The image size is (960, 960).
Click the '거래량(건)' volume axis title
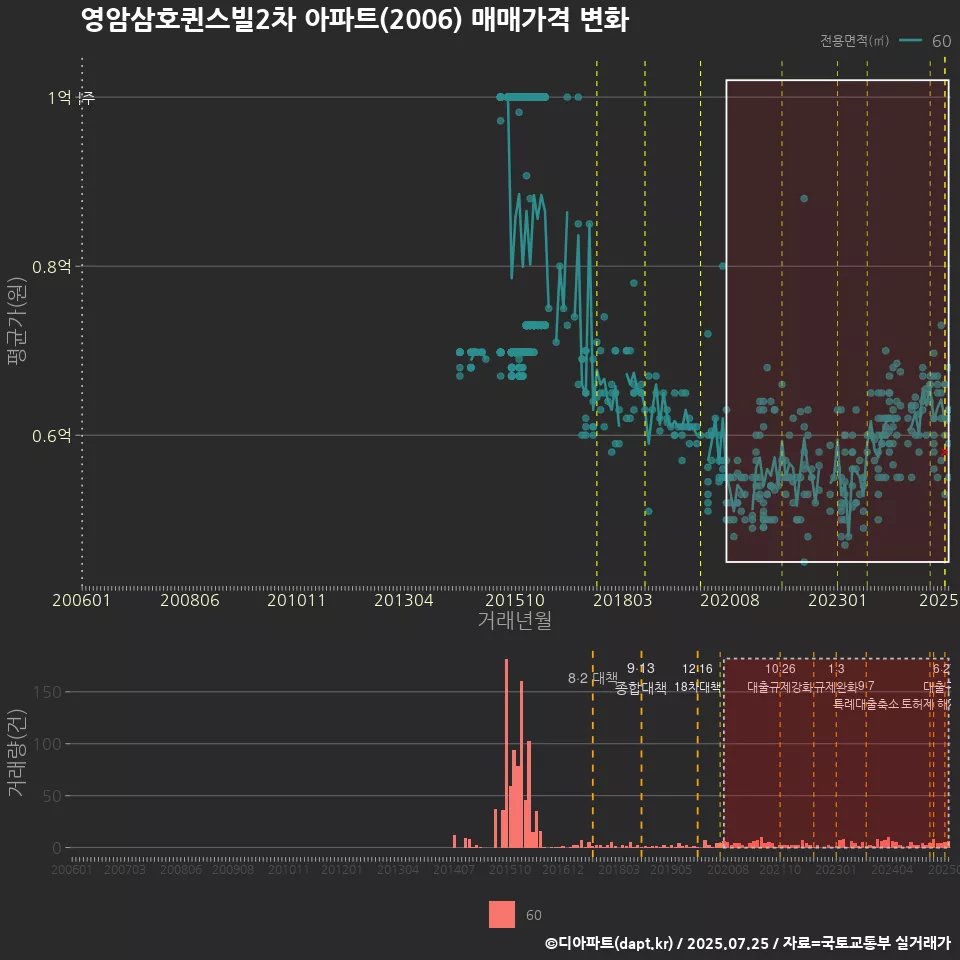pyautogui.click(x=17, y=752)
